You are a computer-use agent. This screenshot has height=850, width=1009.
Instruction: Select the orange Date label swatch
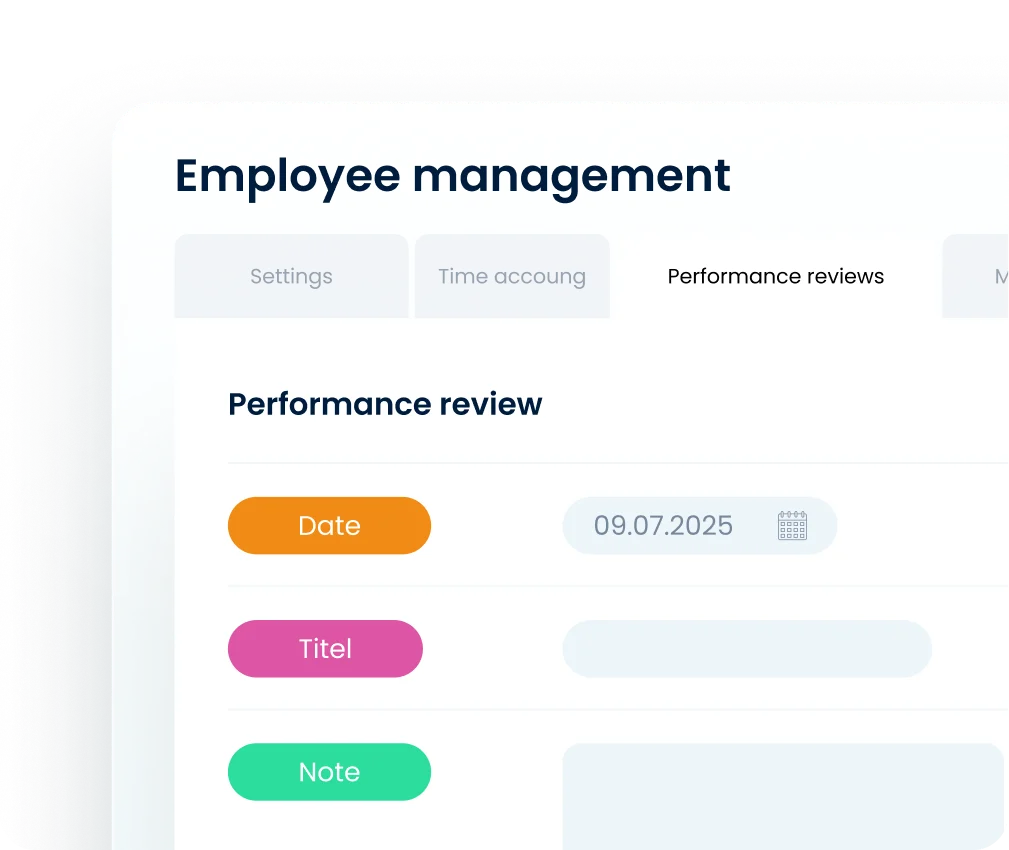[x=329, y=525]
